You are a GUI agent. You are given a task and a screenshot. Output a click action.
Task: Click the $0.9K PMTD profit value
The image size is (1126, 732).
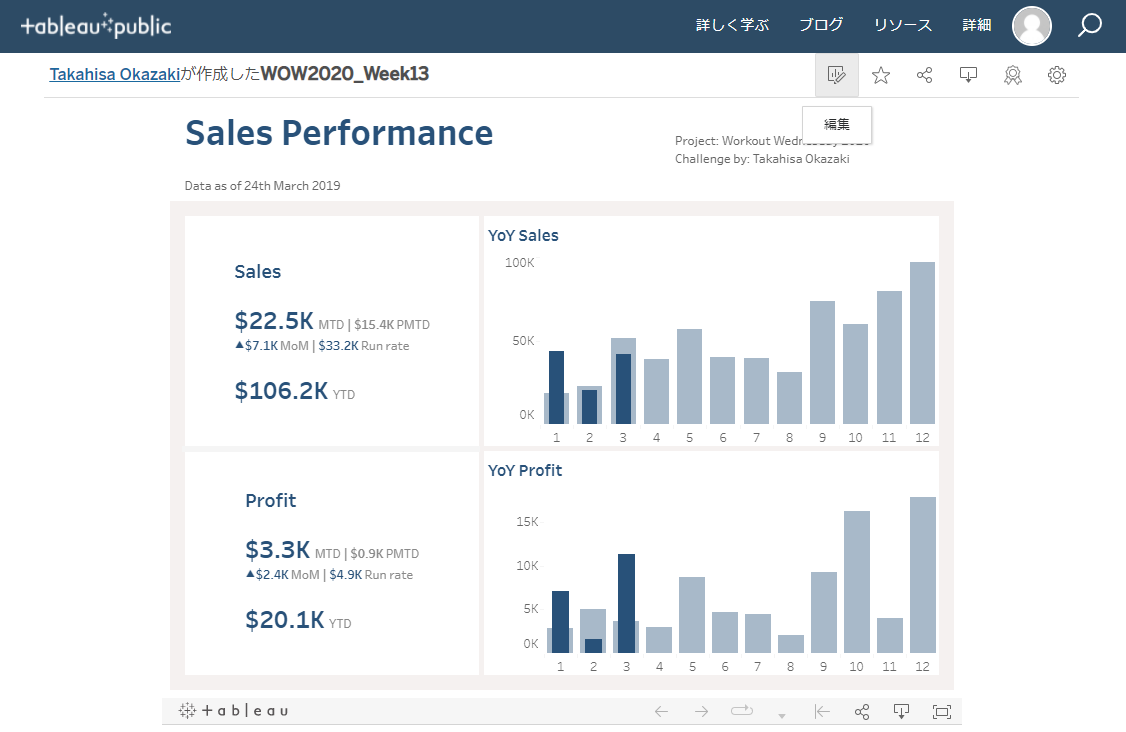click(385, 554)
